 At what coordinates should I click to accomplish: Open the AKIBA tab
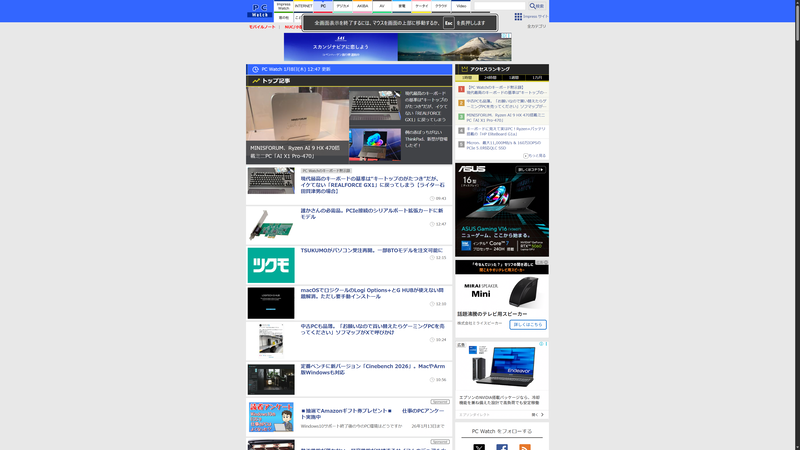tap(362, 6)
